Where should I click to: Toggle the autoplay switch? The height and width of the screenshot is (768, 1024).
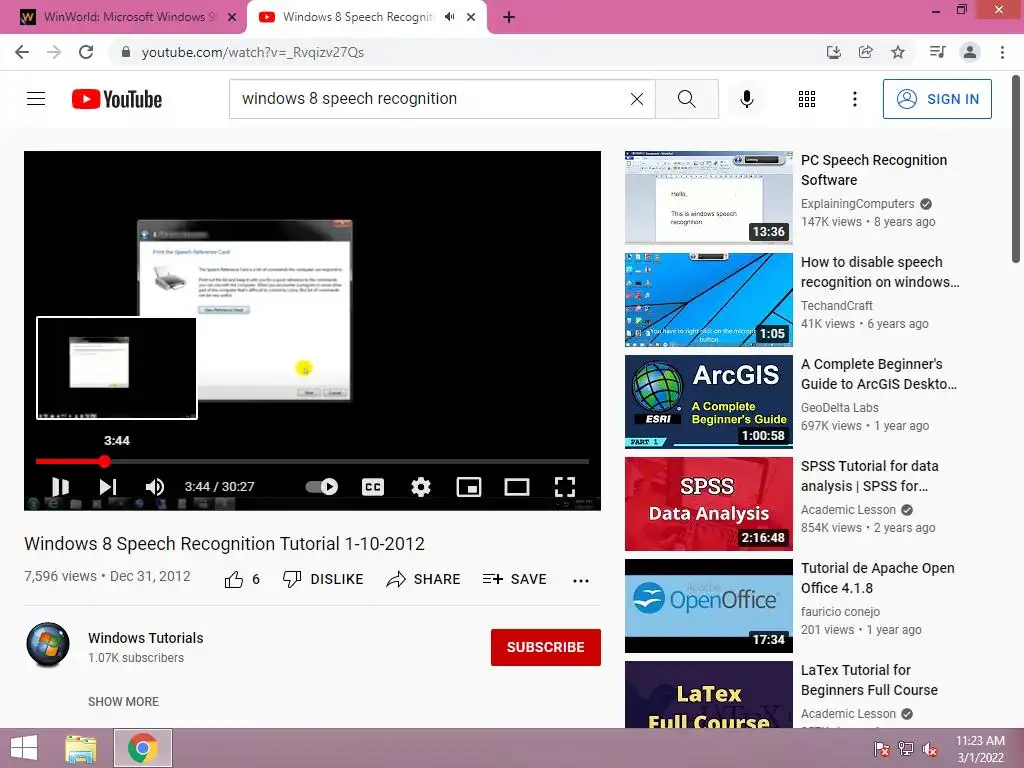point(321,487)
